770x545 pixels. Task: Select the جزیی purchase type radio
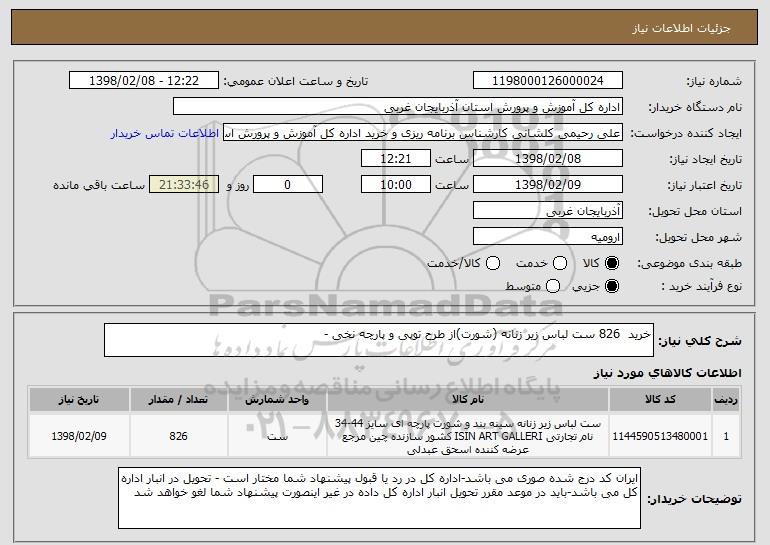pyautogui.click(x=612, y=286)
